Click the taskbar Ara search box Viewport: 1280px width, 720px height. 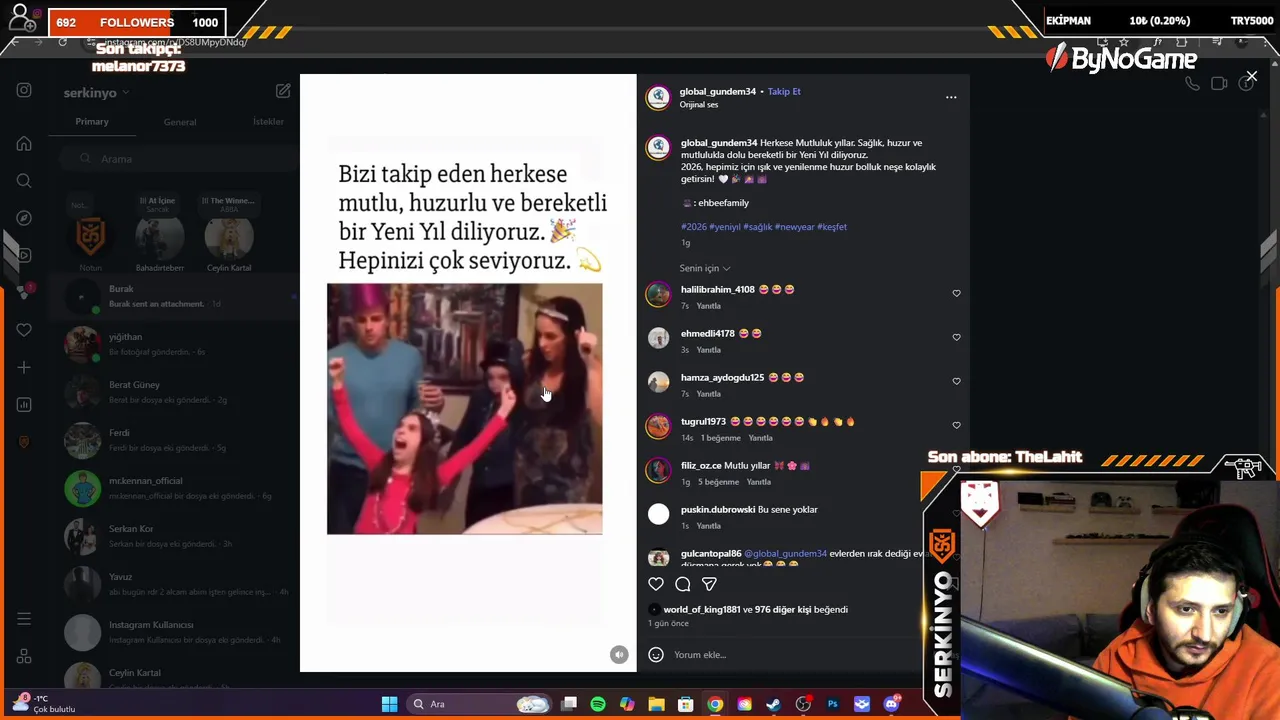480,704
